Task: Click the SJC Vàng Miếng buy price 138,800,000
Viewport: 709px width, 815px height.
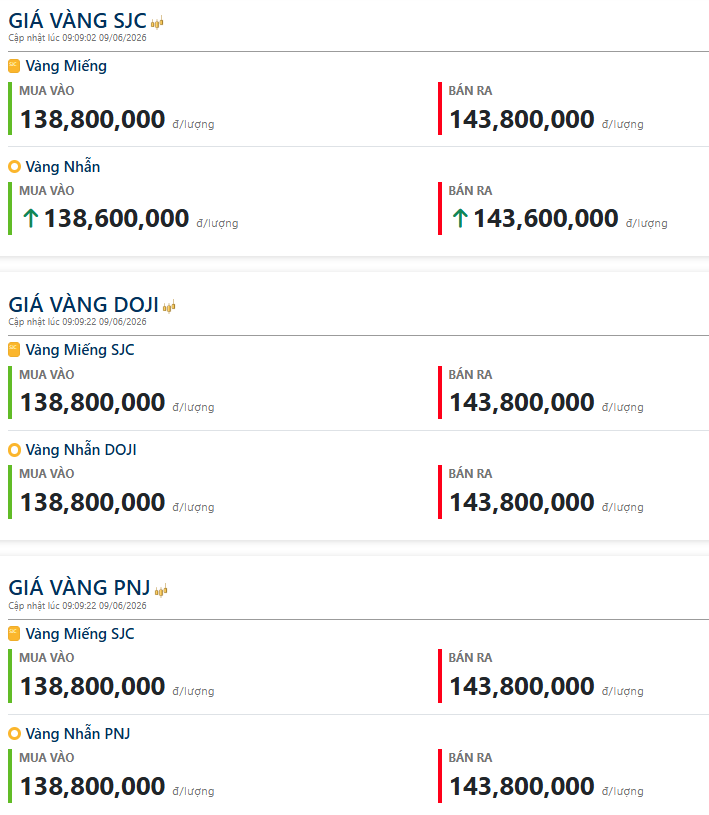Action: click(x=93, y=119)
